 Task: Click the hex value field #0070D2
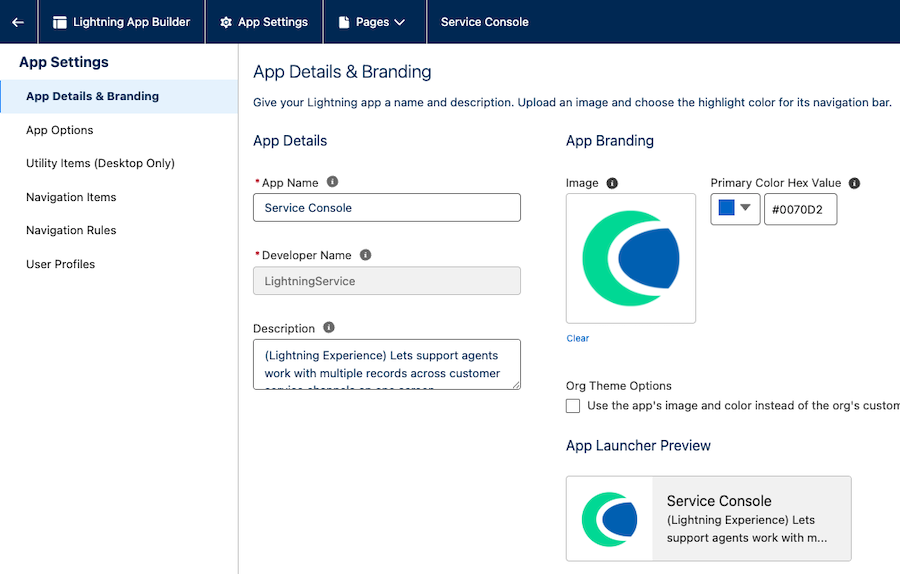[800, 209]
